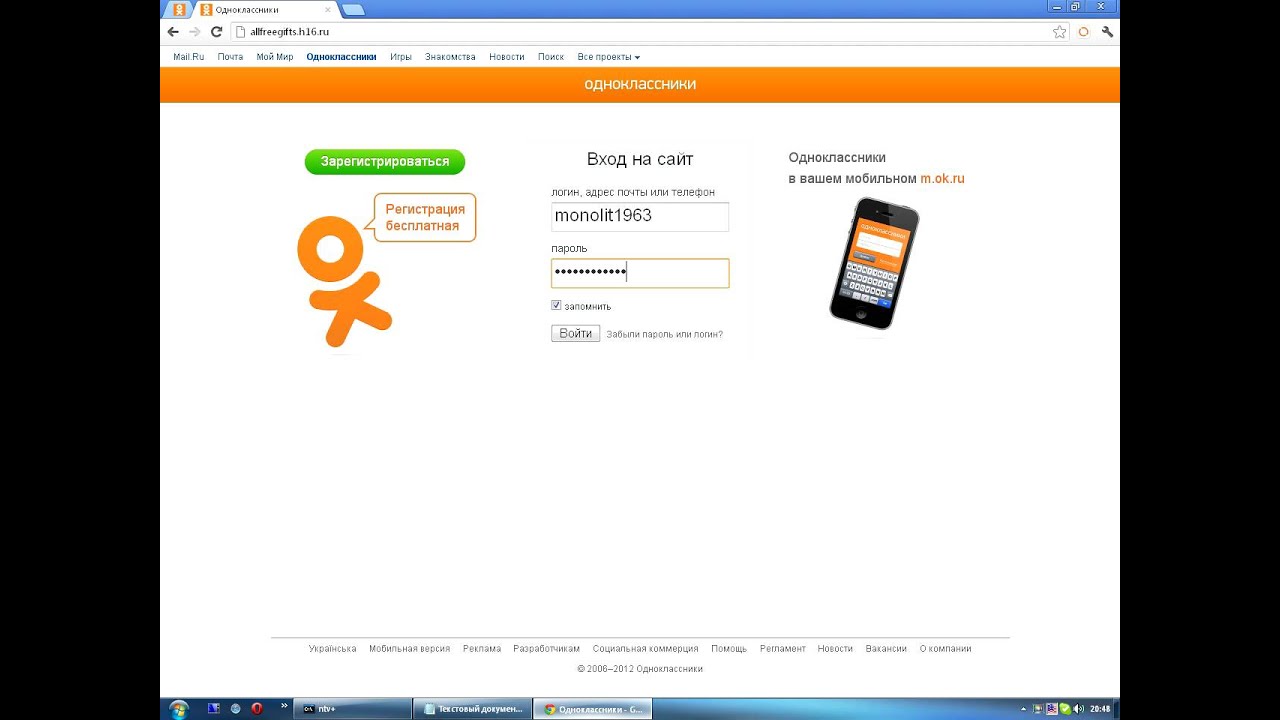The image size is (1280, 720).
Task: Click the round globe quick launch icon
Action: [235, 709]
